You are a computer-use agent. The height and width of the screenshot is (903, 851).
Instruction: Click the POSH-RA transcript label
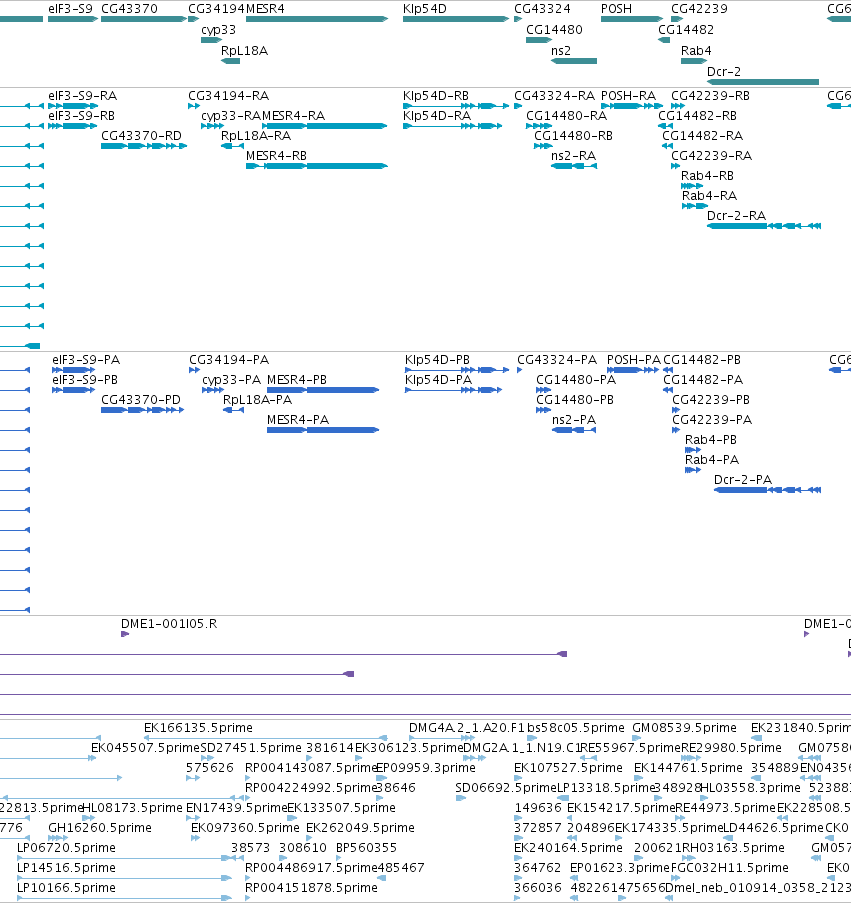(628, 96)
